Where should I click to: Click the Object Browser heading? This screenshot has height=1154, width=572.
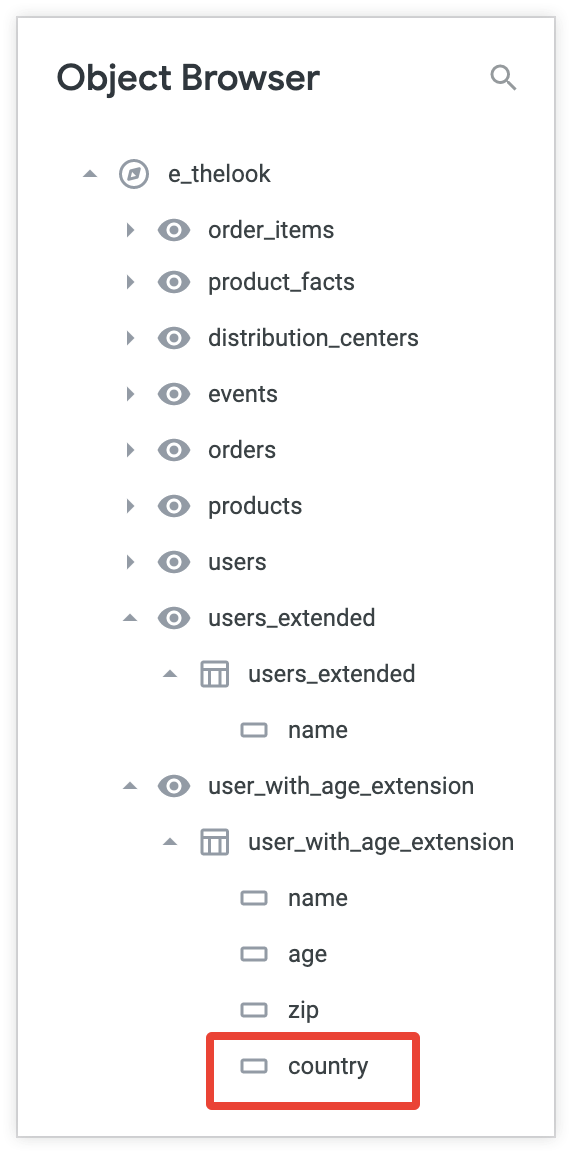(188, 77)
